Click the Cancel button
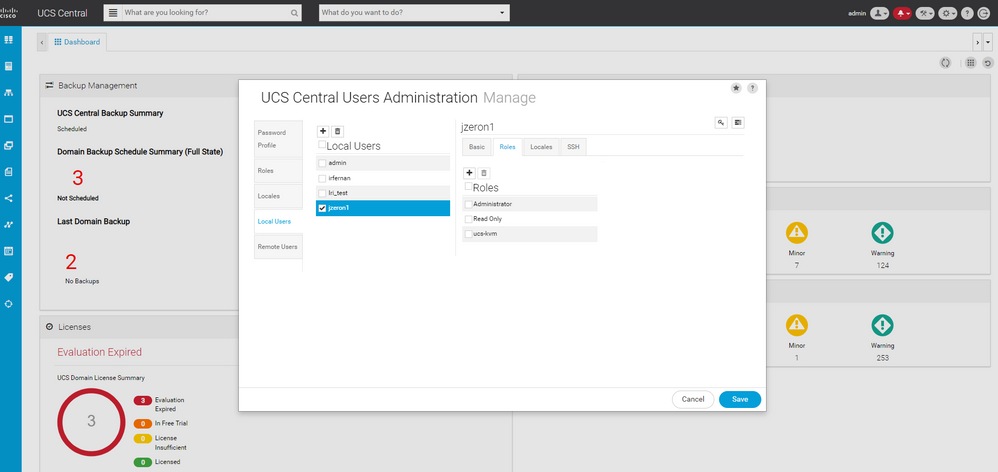 693,399
